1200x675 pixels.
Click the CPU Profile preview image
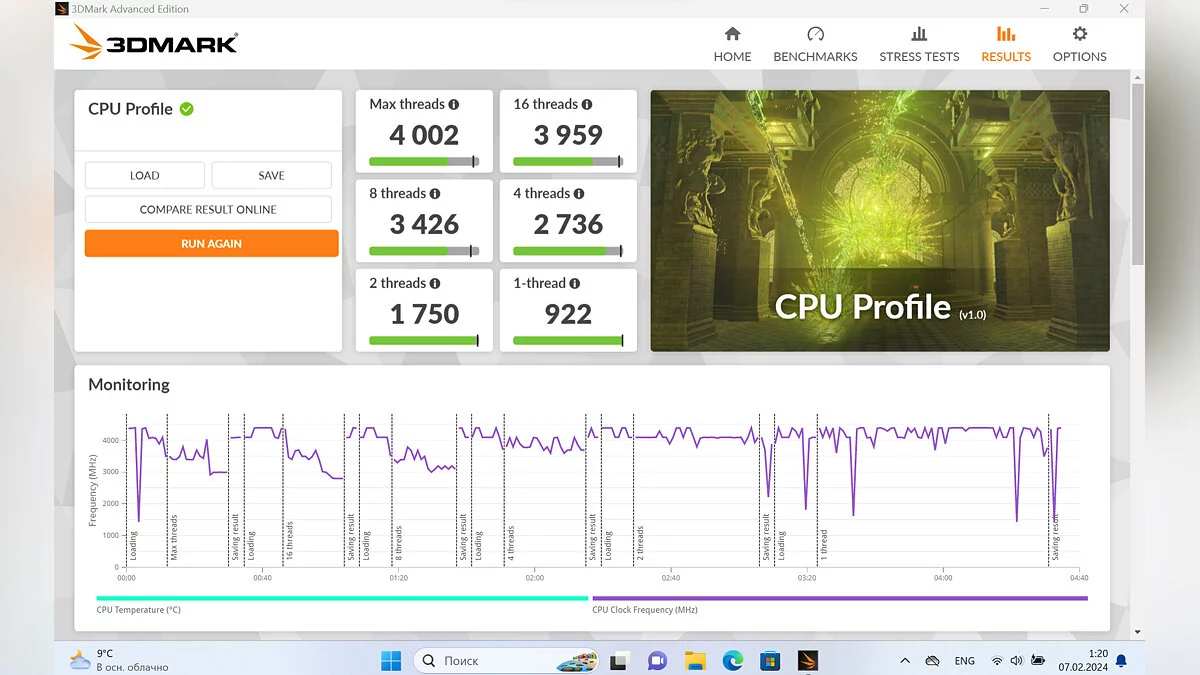[x=879, y=221]
